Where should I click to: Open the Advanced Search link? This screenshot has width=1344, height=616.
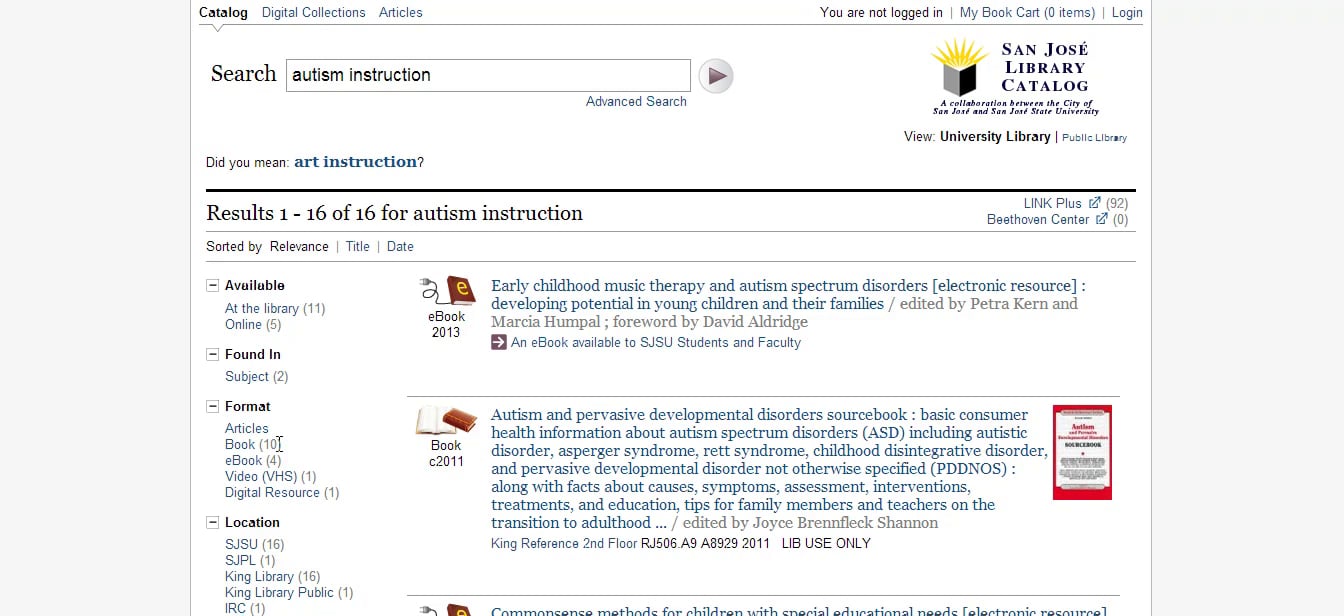(x=636, y=101)
